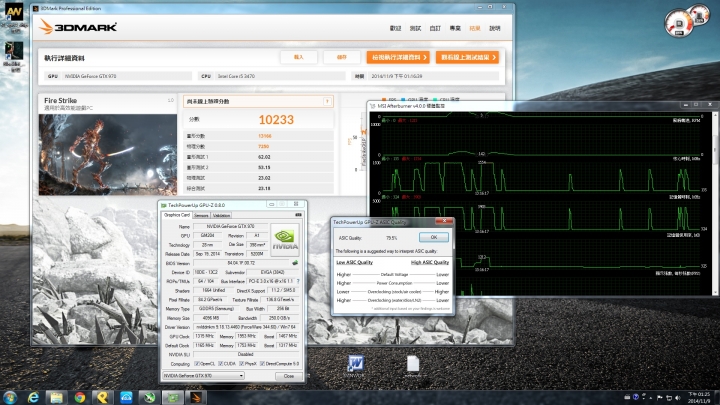Screen dimensions: 720x405
Task: Switch to 3DMark taskbar icon
Action: 196,397
